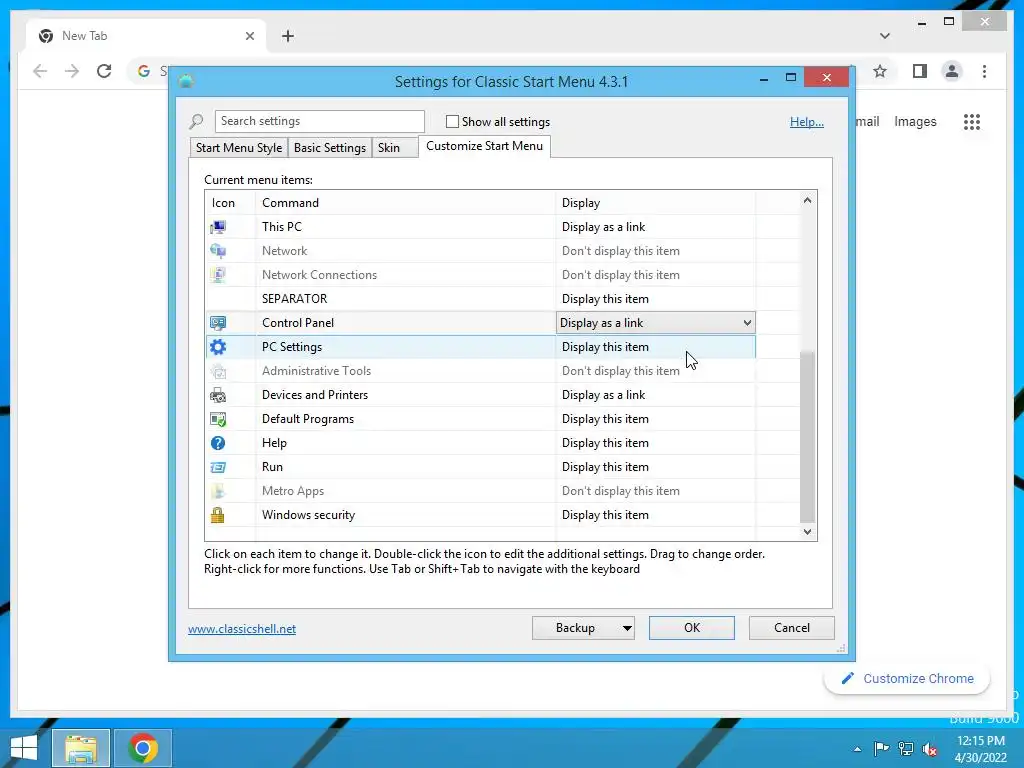Open the Chrome tab search chevron
The width and height of the screenshot is (1024, 768).
tap(885, 36)
